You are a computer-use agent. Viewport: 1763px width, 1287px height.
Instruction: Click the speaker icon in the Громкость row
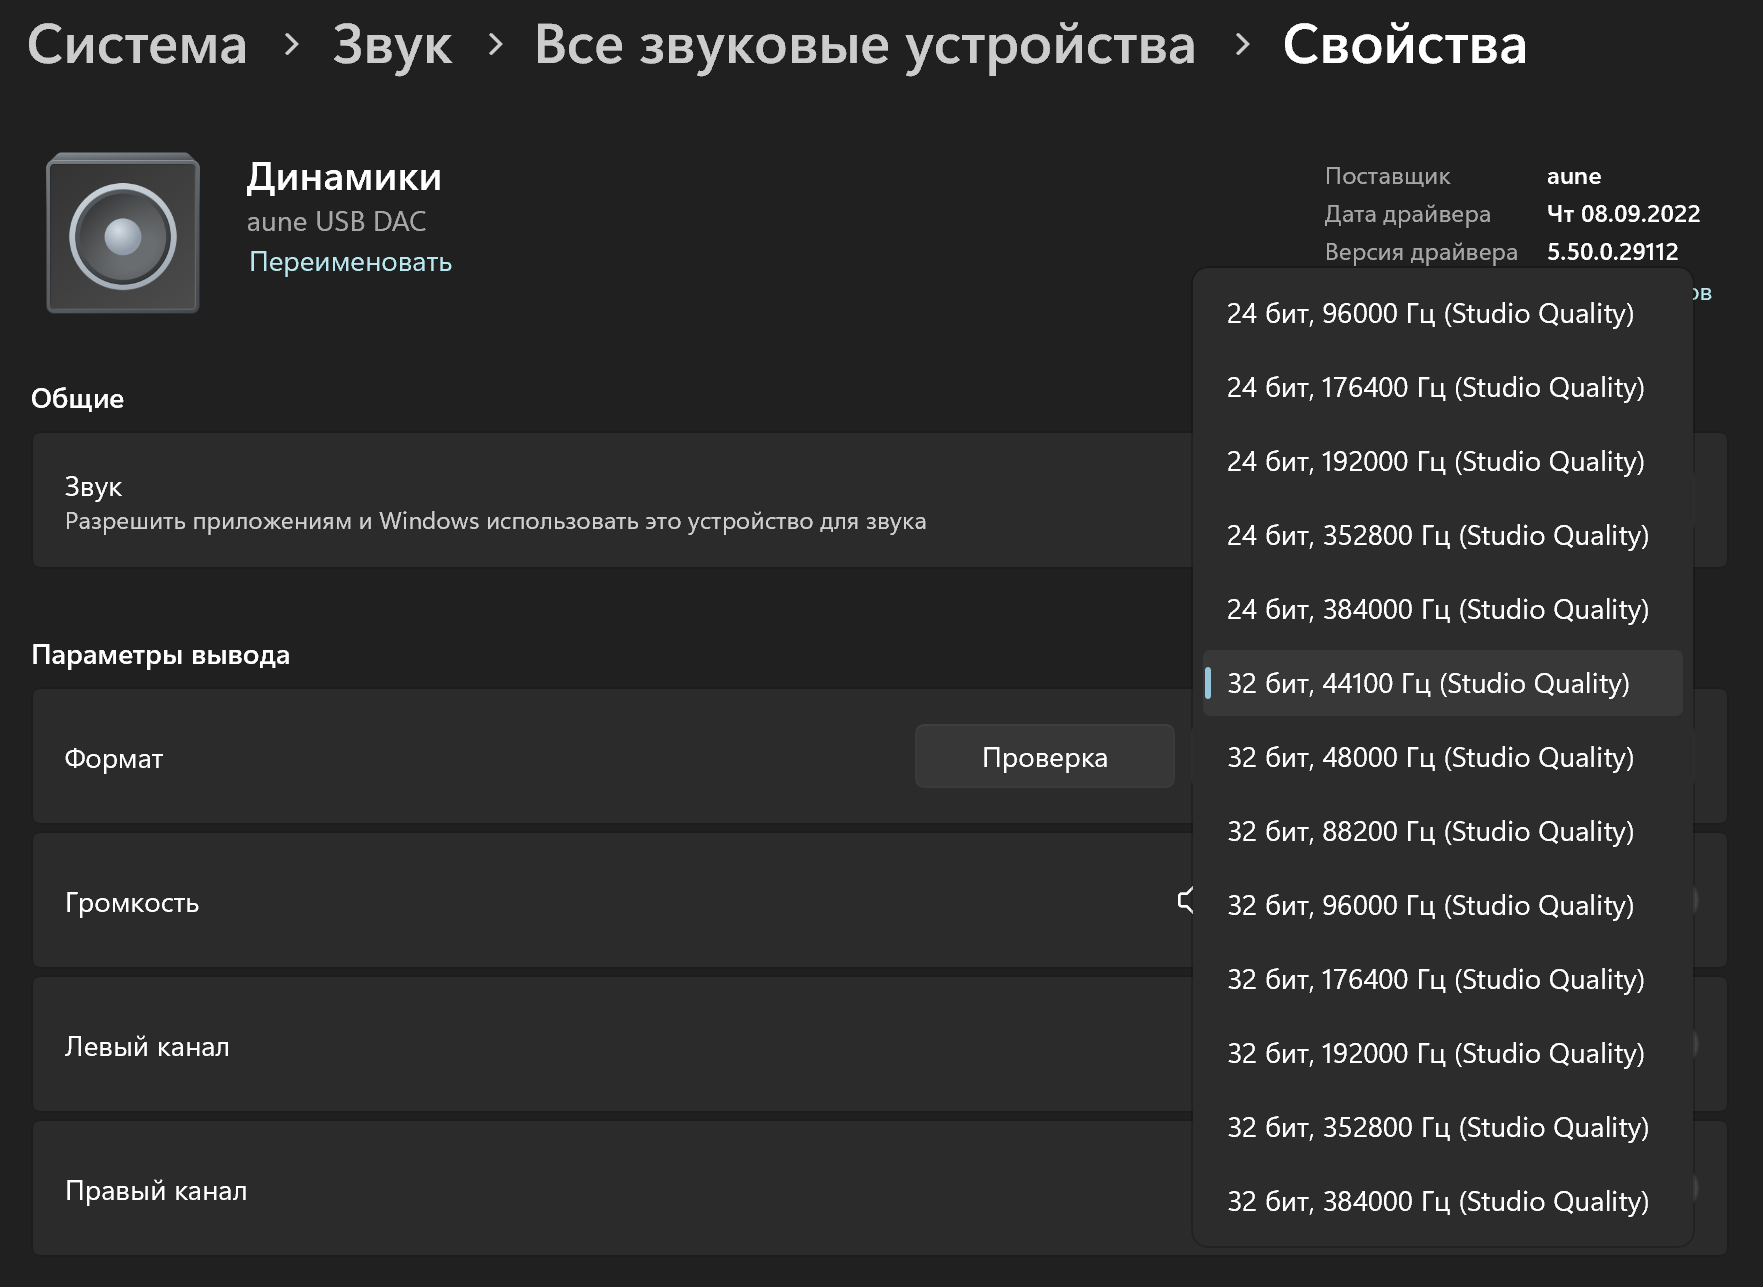(x=1185, y=901)
